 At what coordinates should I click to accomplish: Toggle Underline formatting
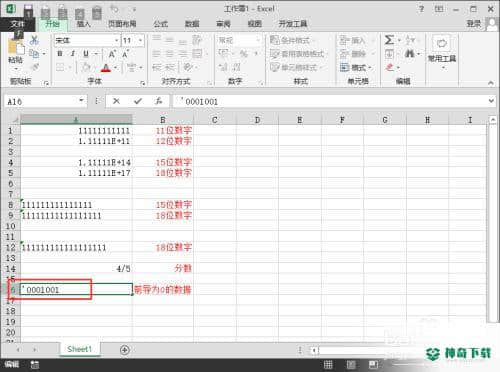point(86,54)
